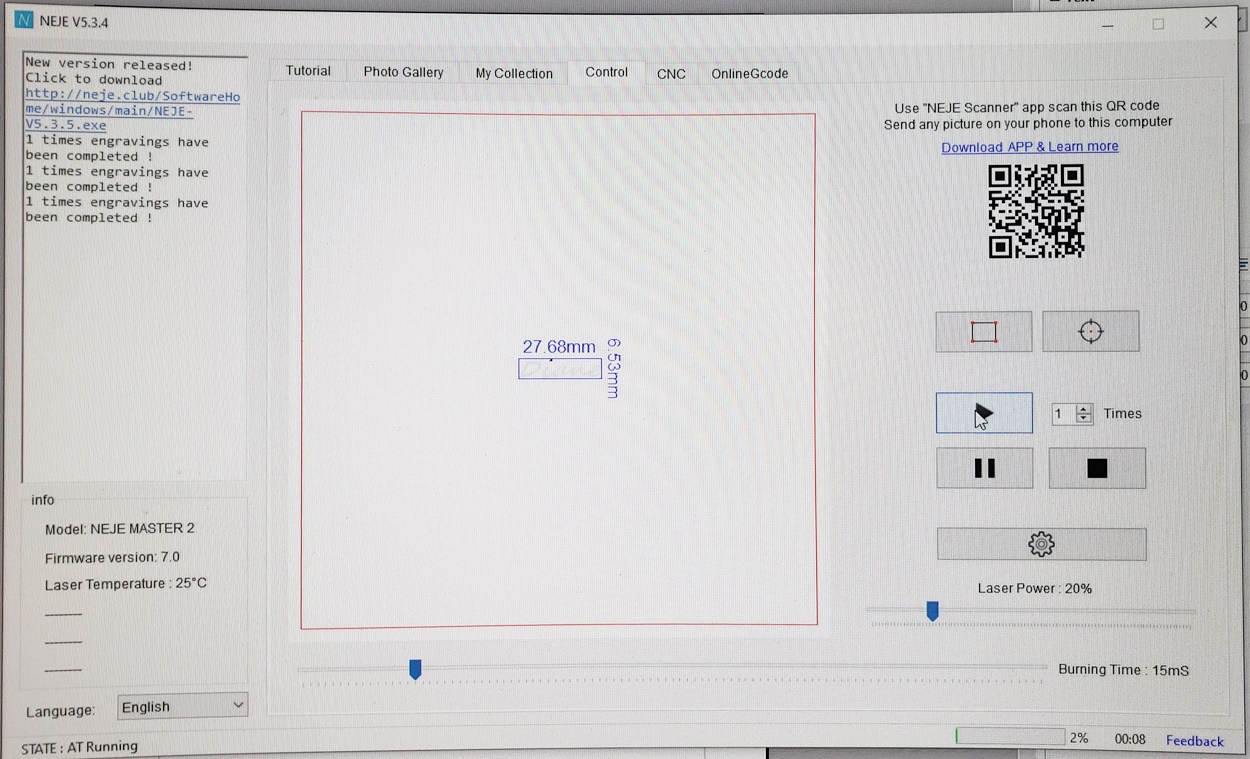
Task: Open settings with the gear button
Action: click(1041, 544)
